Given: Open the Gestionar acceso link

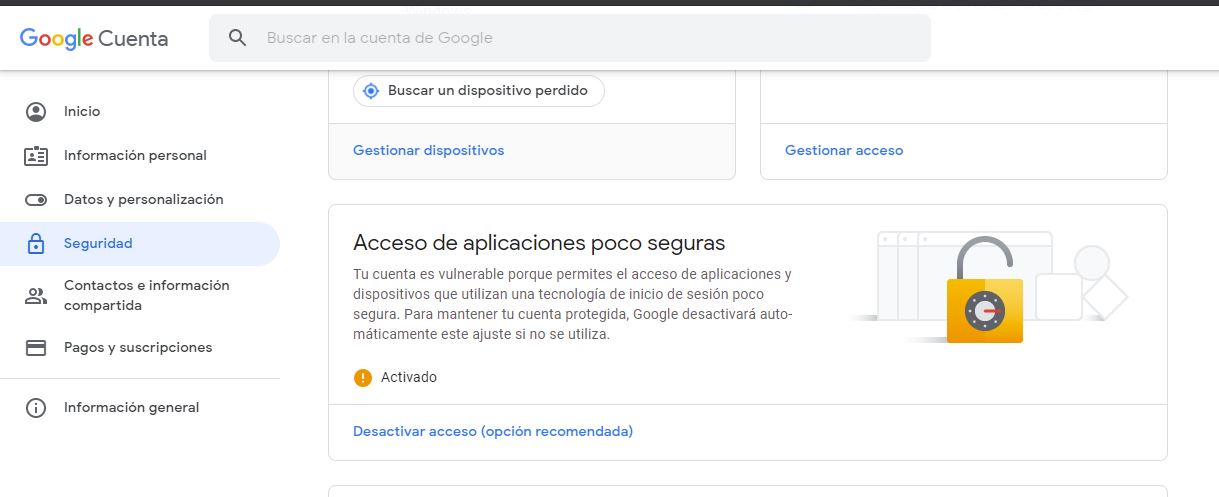Looking at the screenshot, I should [x=844, y=151].
